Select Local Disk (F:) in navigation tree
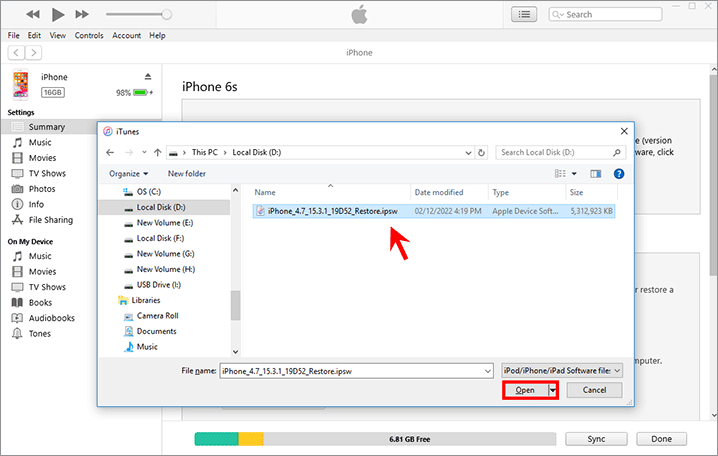718x456 pixels. tap(160, 239)
